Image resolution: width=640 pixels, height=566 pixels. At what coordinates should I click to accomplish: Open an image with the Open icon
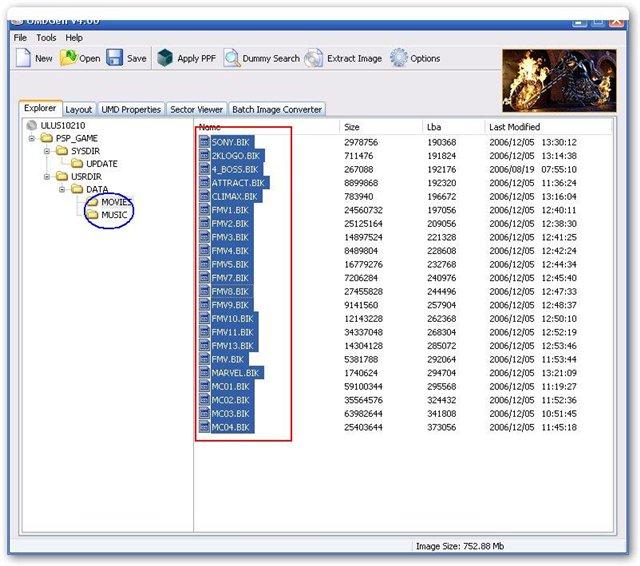coord(69,58)
